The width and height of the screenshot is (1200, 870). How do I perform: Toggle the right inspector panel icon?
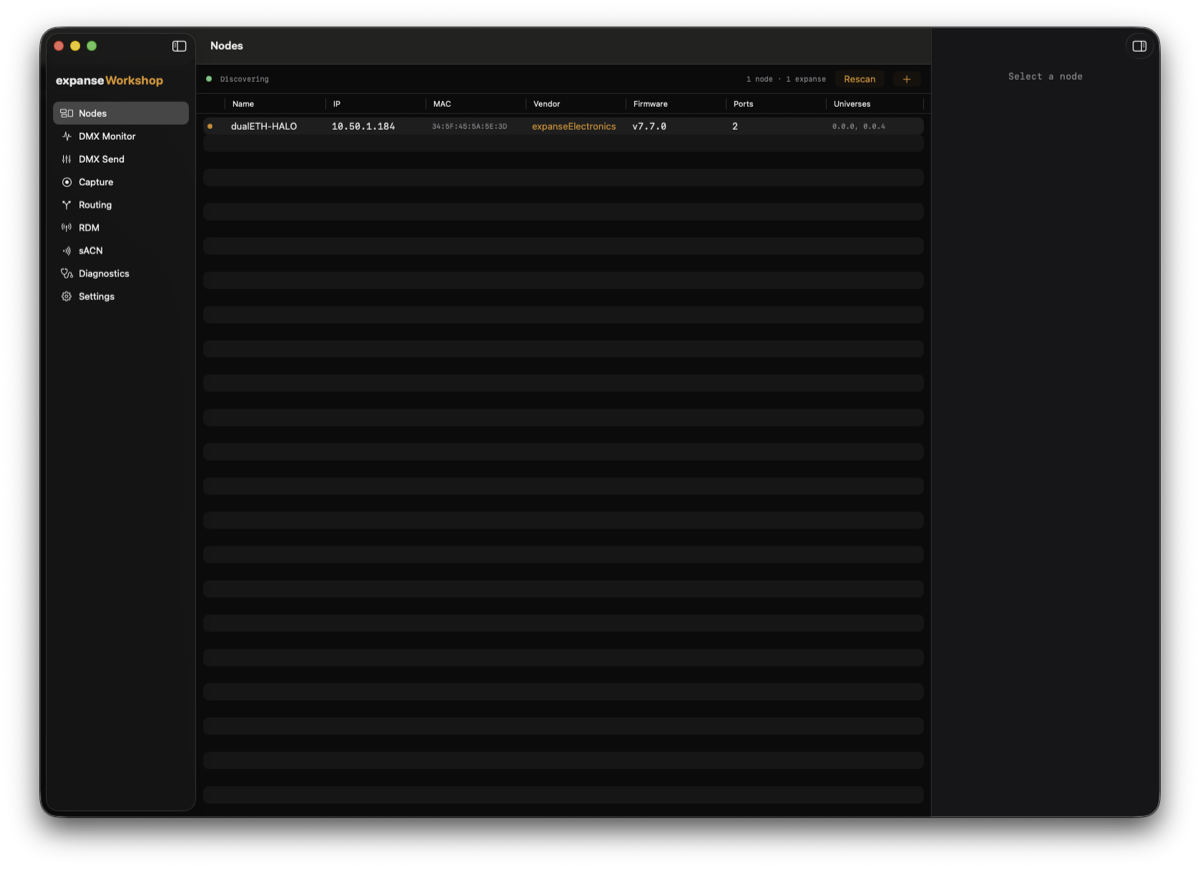coord(1139,46)
